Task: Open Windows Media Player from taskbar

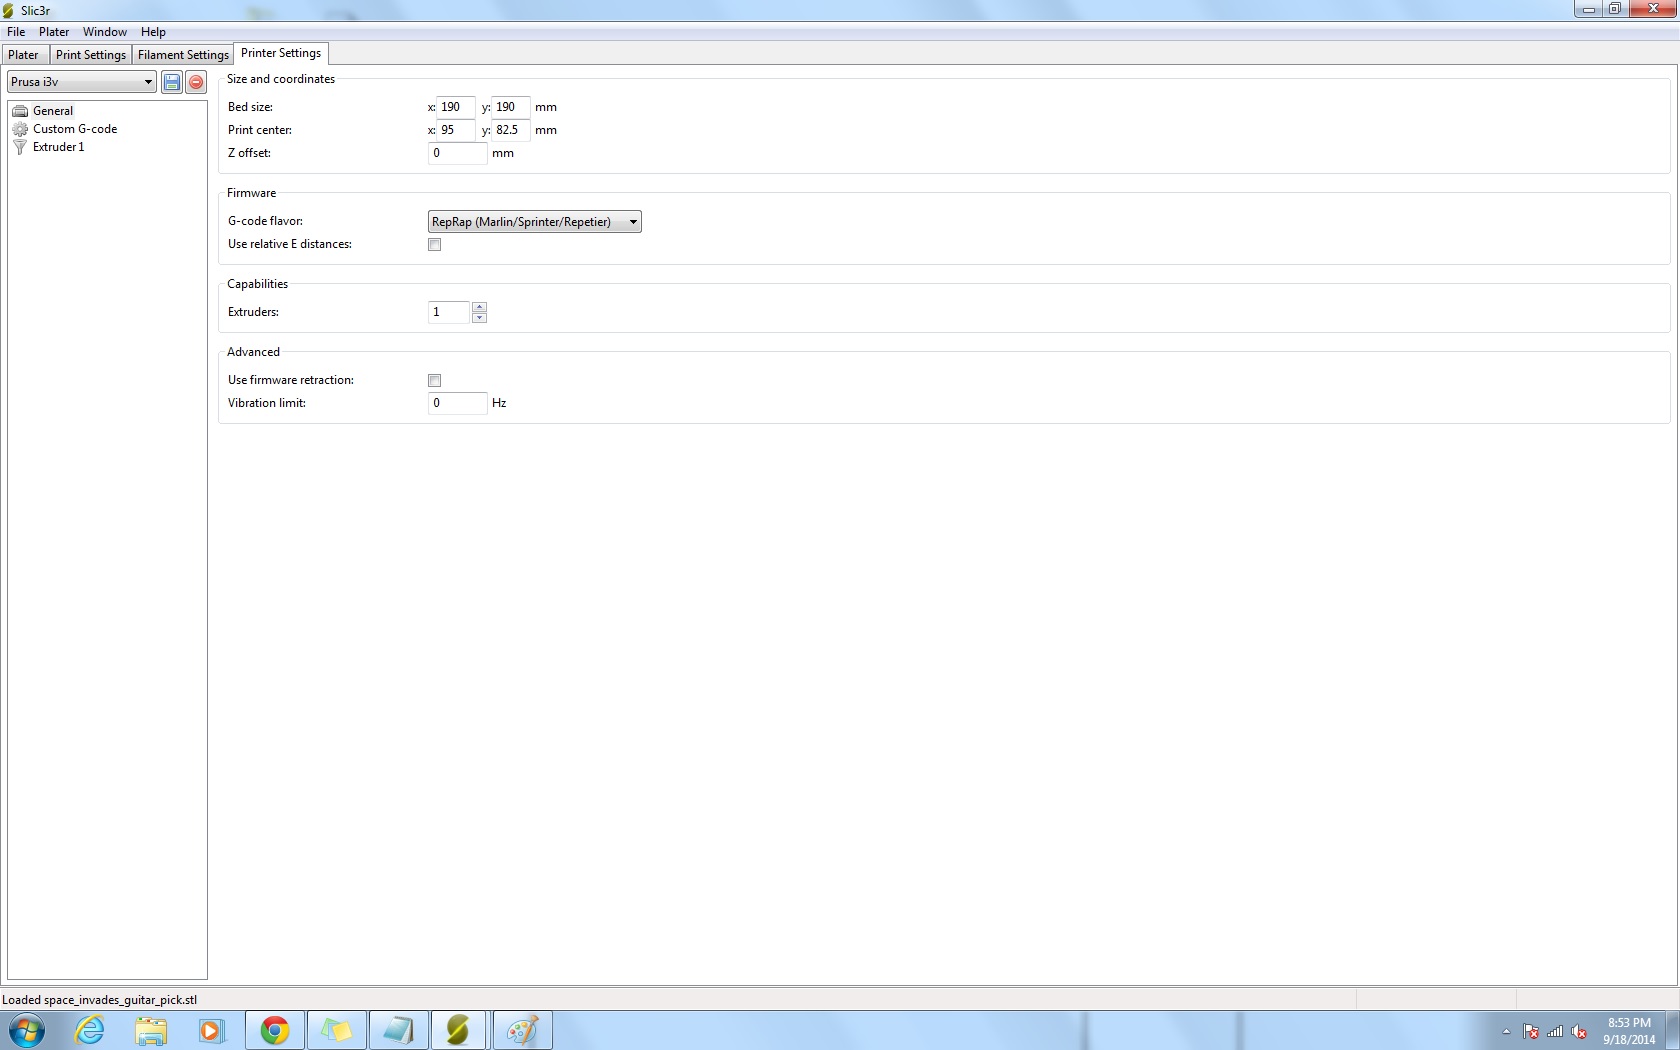Action: click(212, 1030)
